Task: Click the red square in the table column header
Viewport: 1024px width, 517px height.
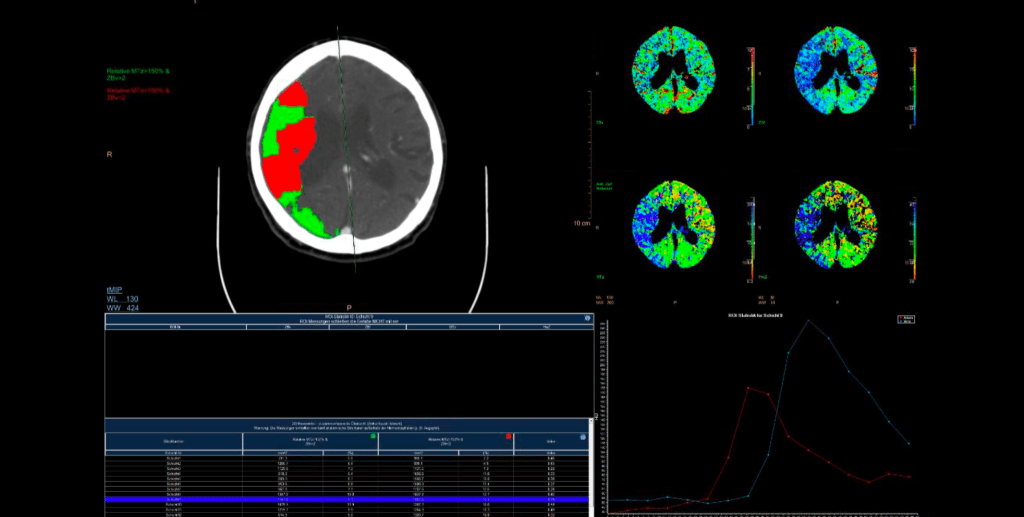Action: coord(508,436)
